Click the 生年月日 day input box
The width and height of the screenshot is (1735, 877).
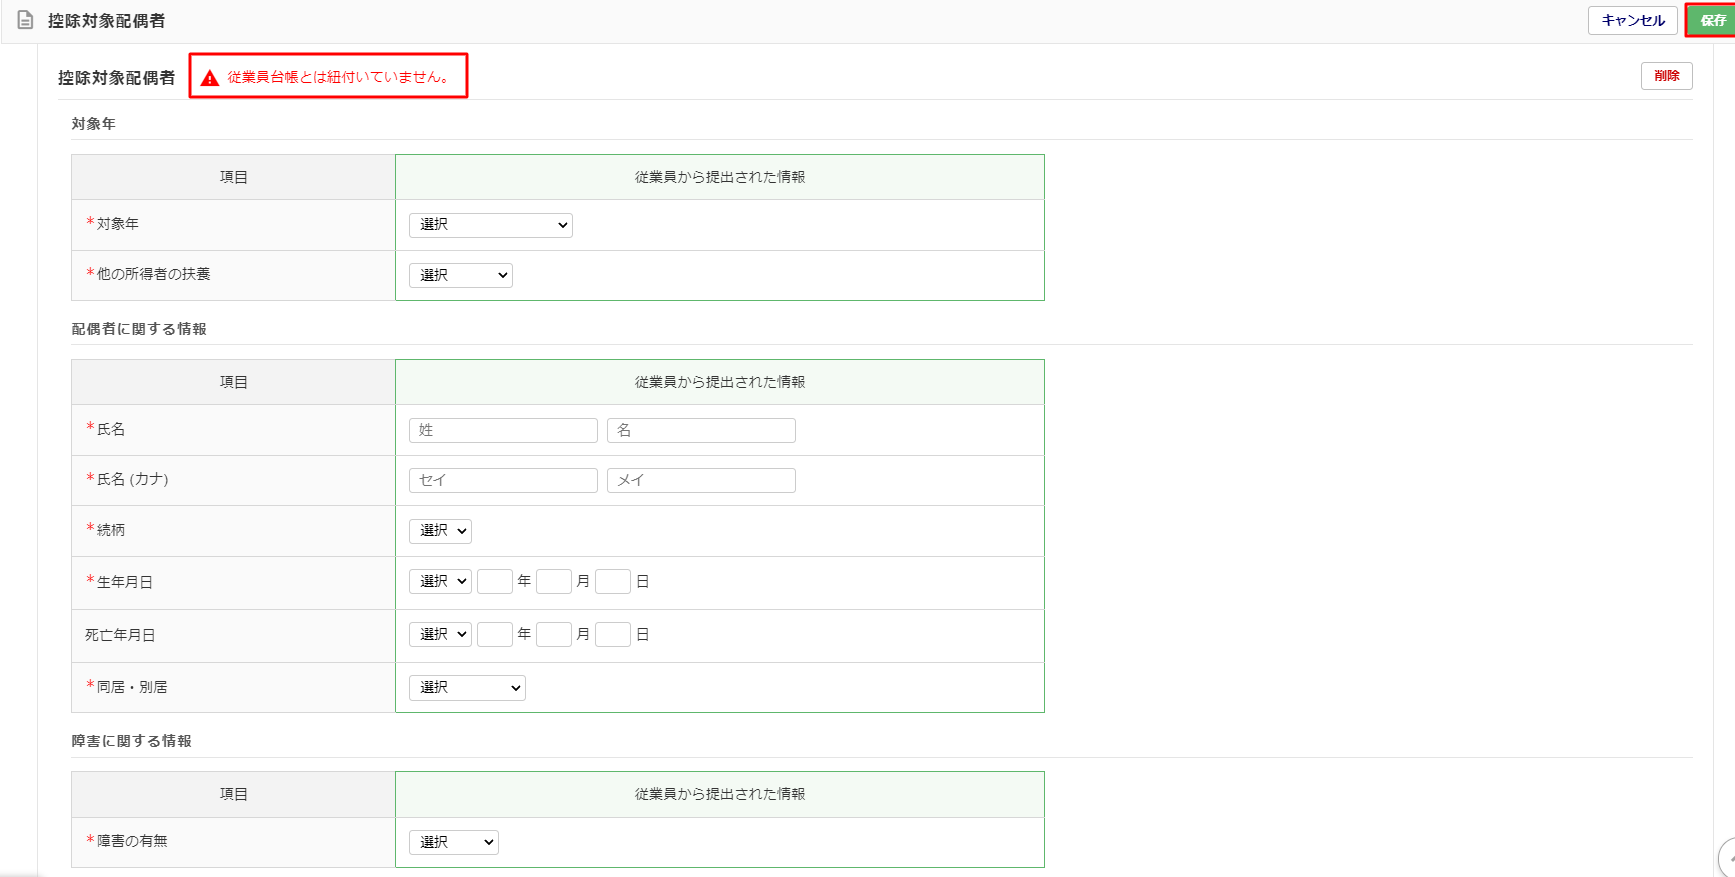[613, 581]
